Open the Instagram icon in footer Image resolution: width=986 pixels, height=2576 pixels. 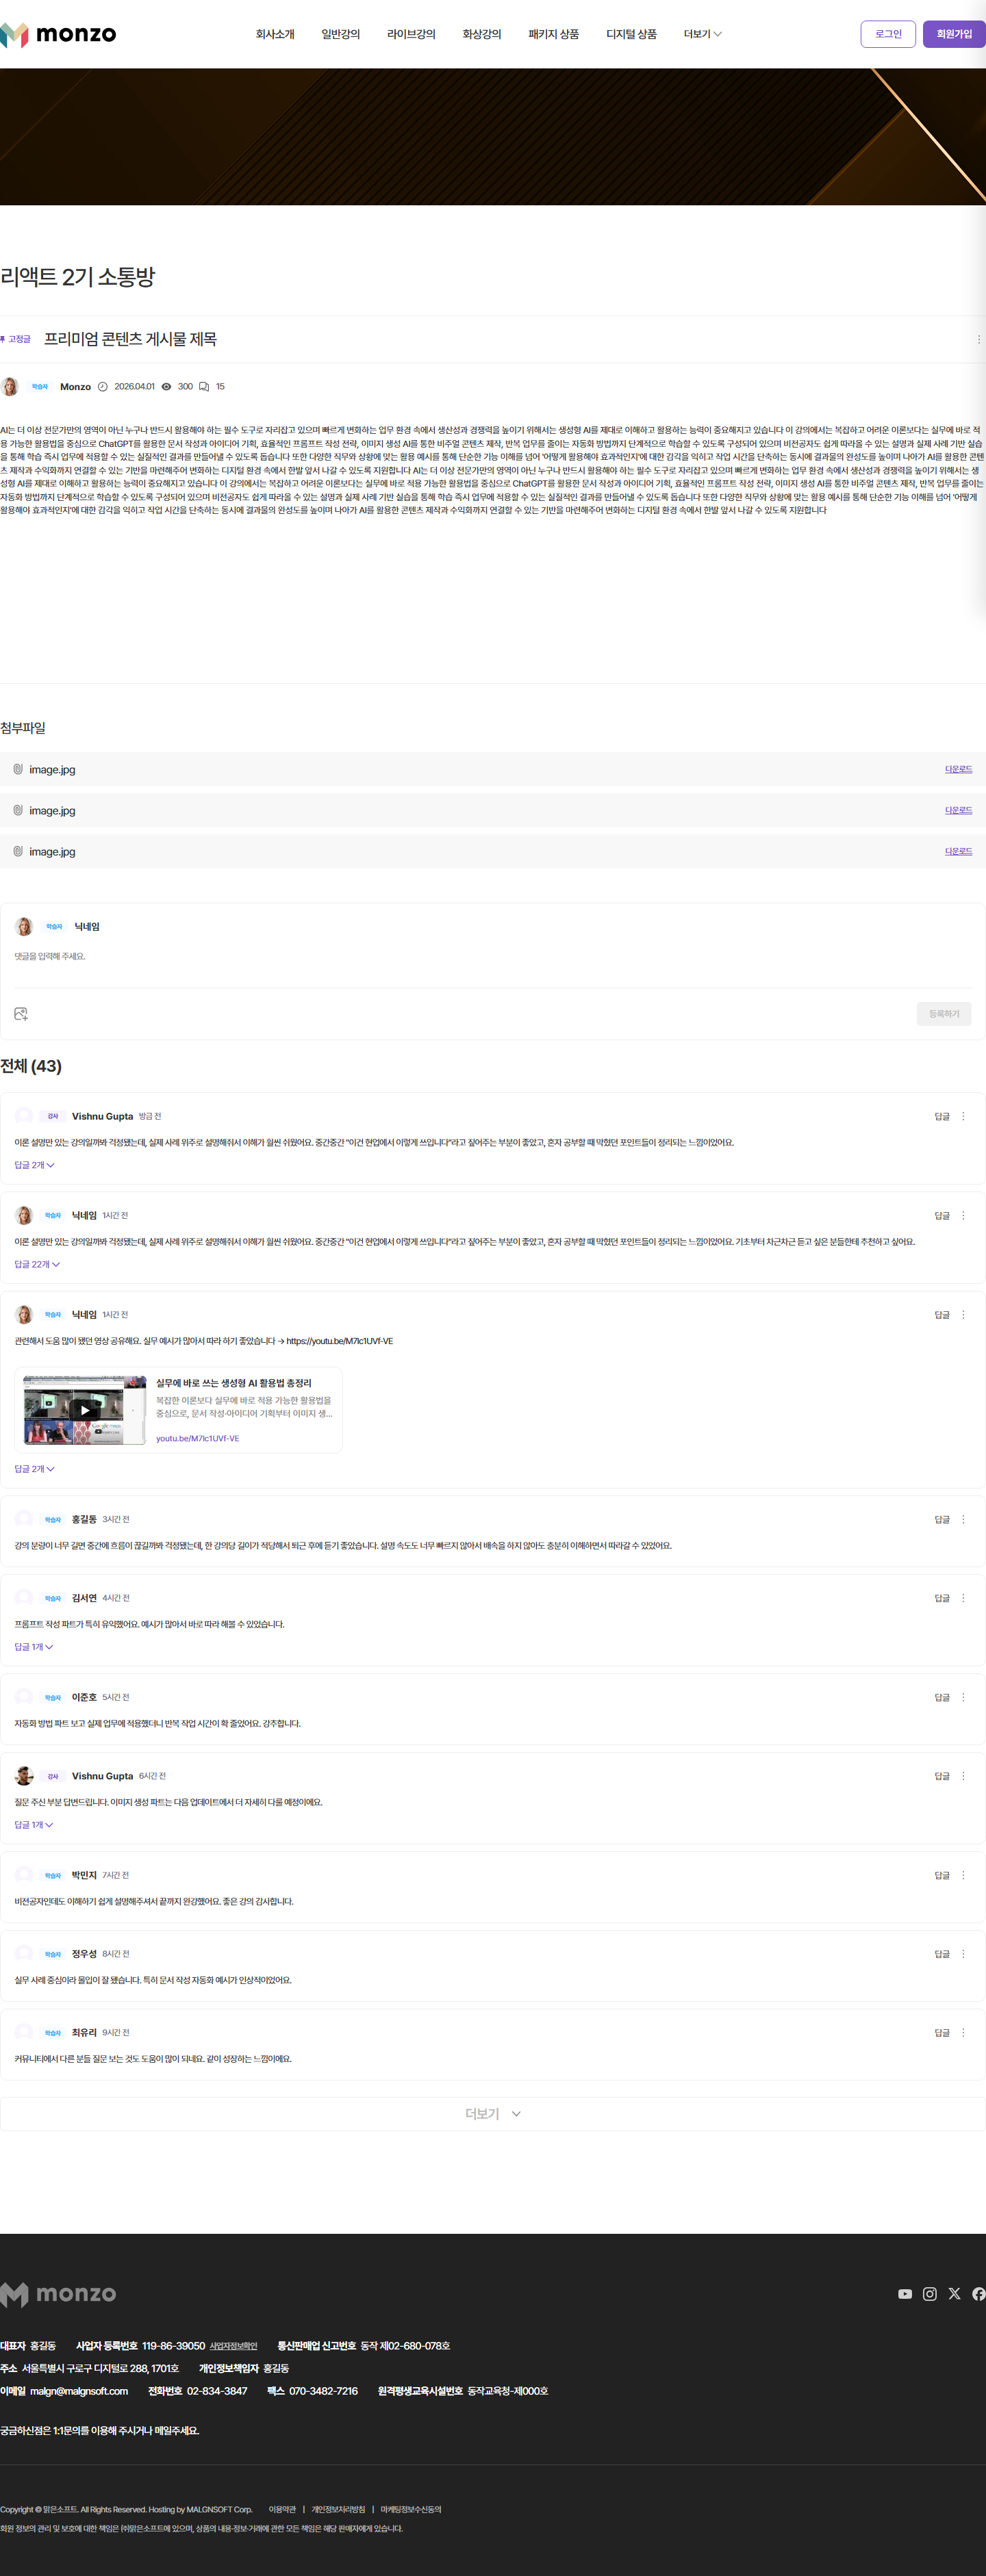[x=929, y=2294]
